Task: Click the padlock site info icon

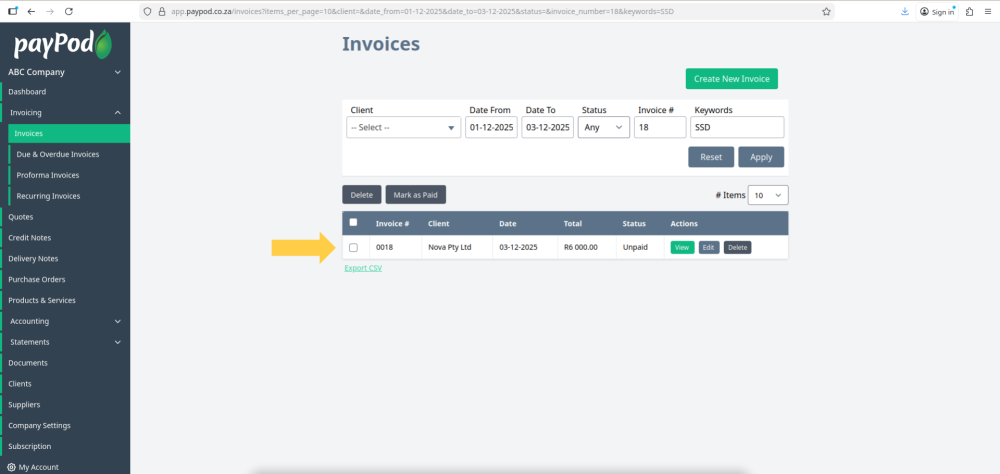Action: (162, 11)
